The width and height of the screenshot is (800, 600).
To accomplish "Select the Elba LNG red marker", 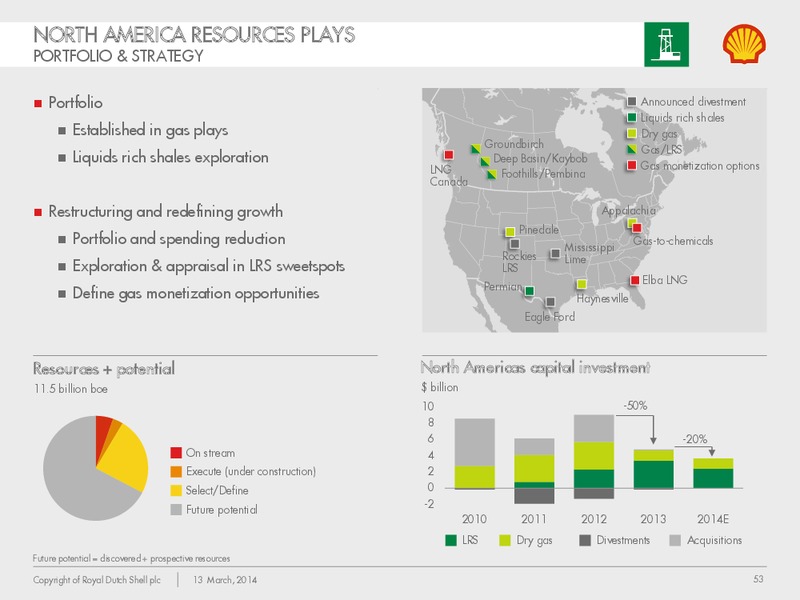I will coord(635,280).
